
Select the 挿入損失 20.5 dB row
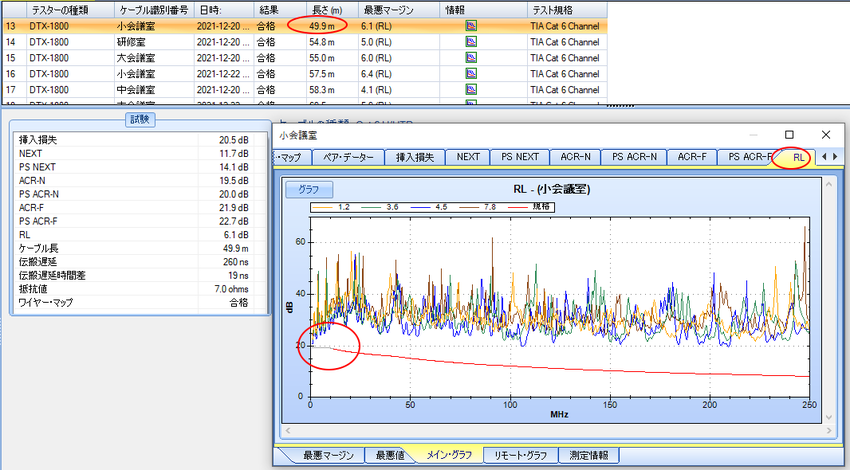click(x=140, y=140)
